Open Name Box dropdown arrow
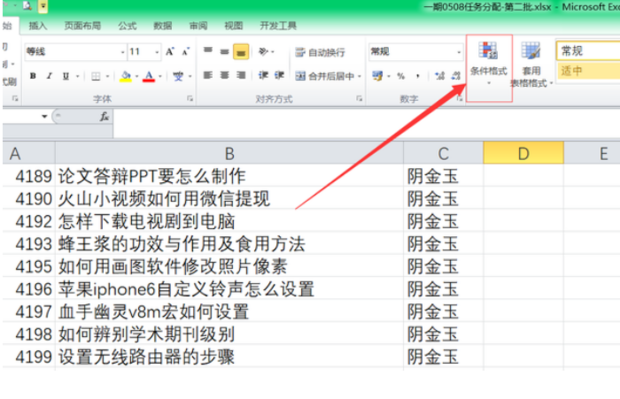Screen dimensions: 620x399 coord(44,116)
